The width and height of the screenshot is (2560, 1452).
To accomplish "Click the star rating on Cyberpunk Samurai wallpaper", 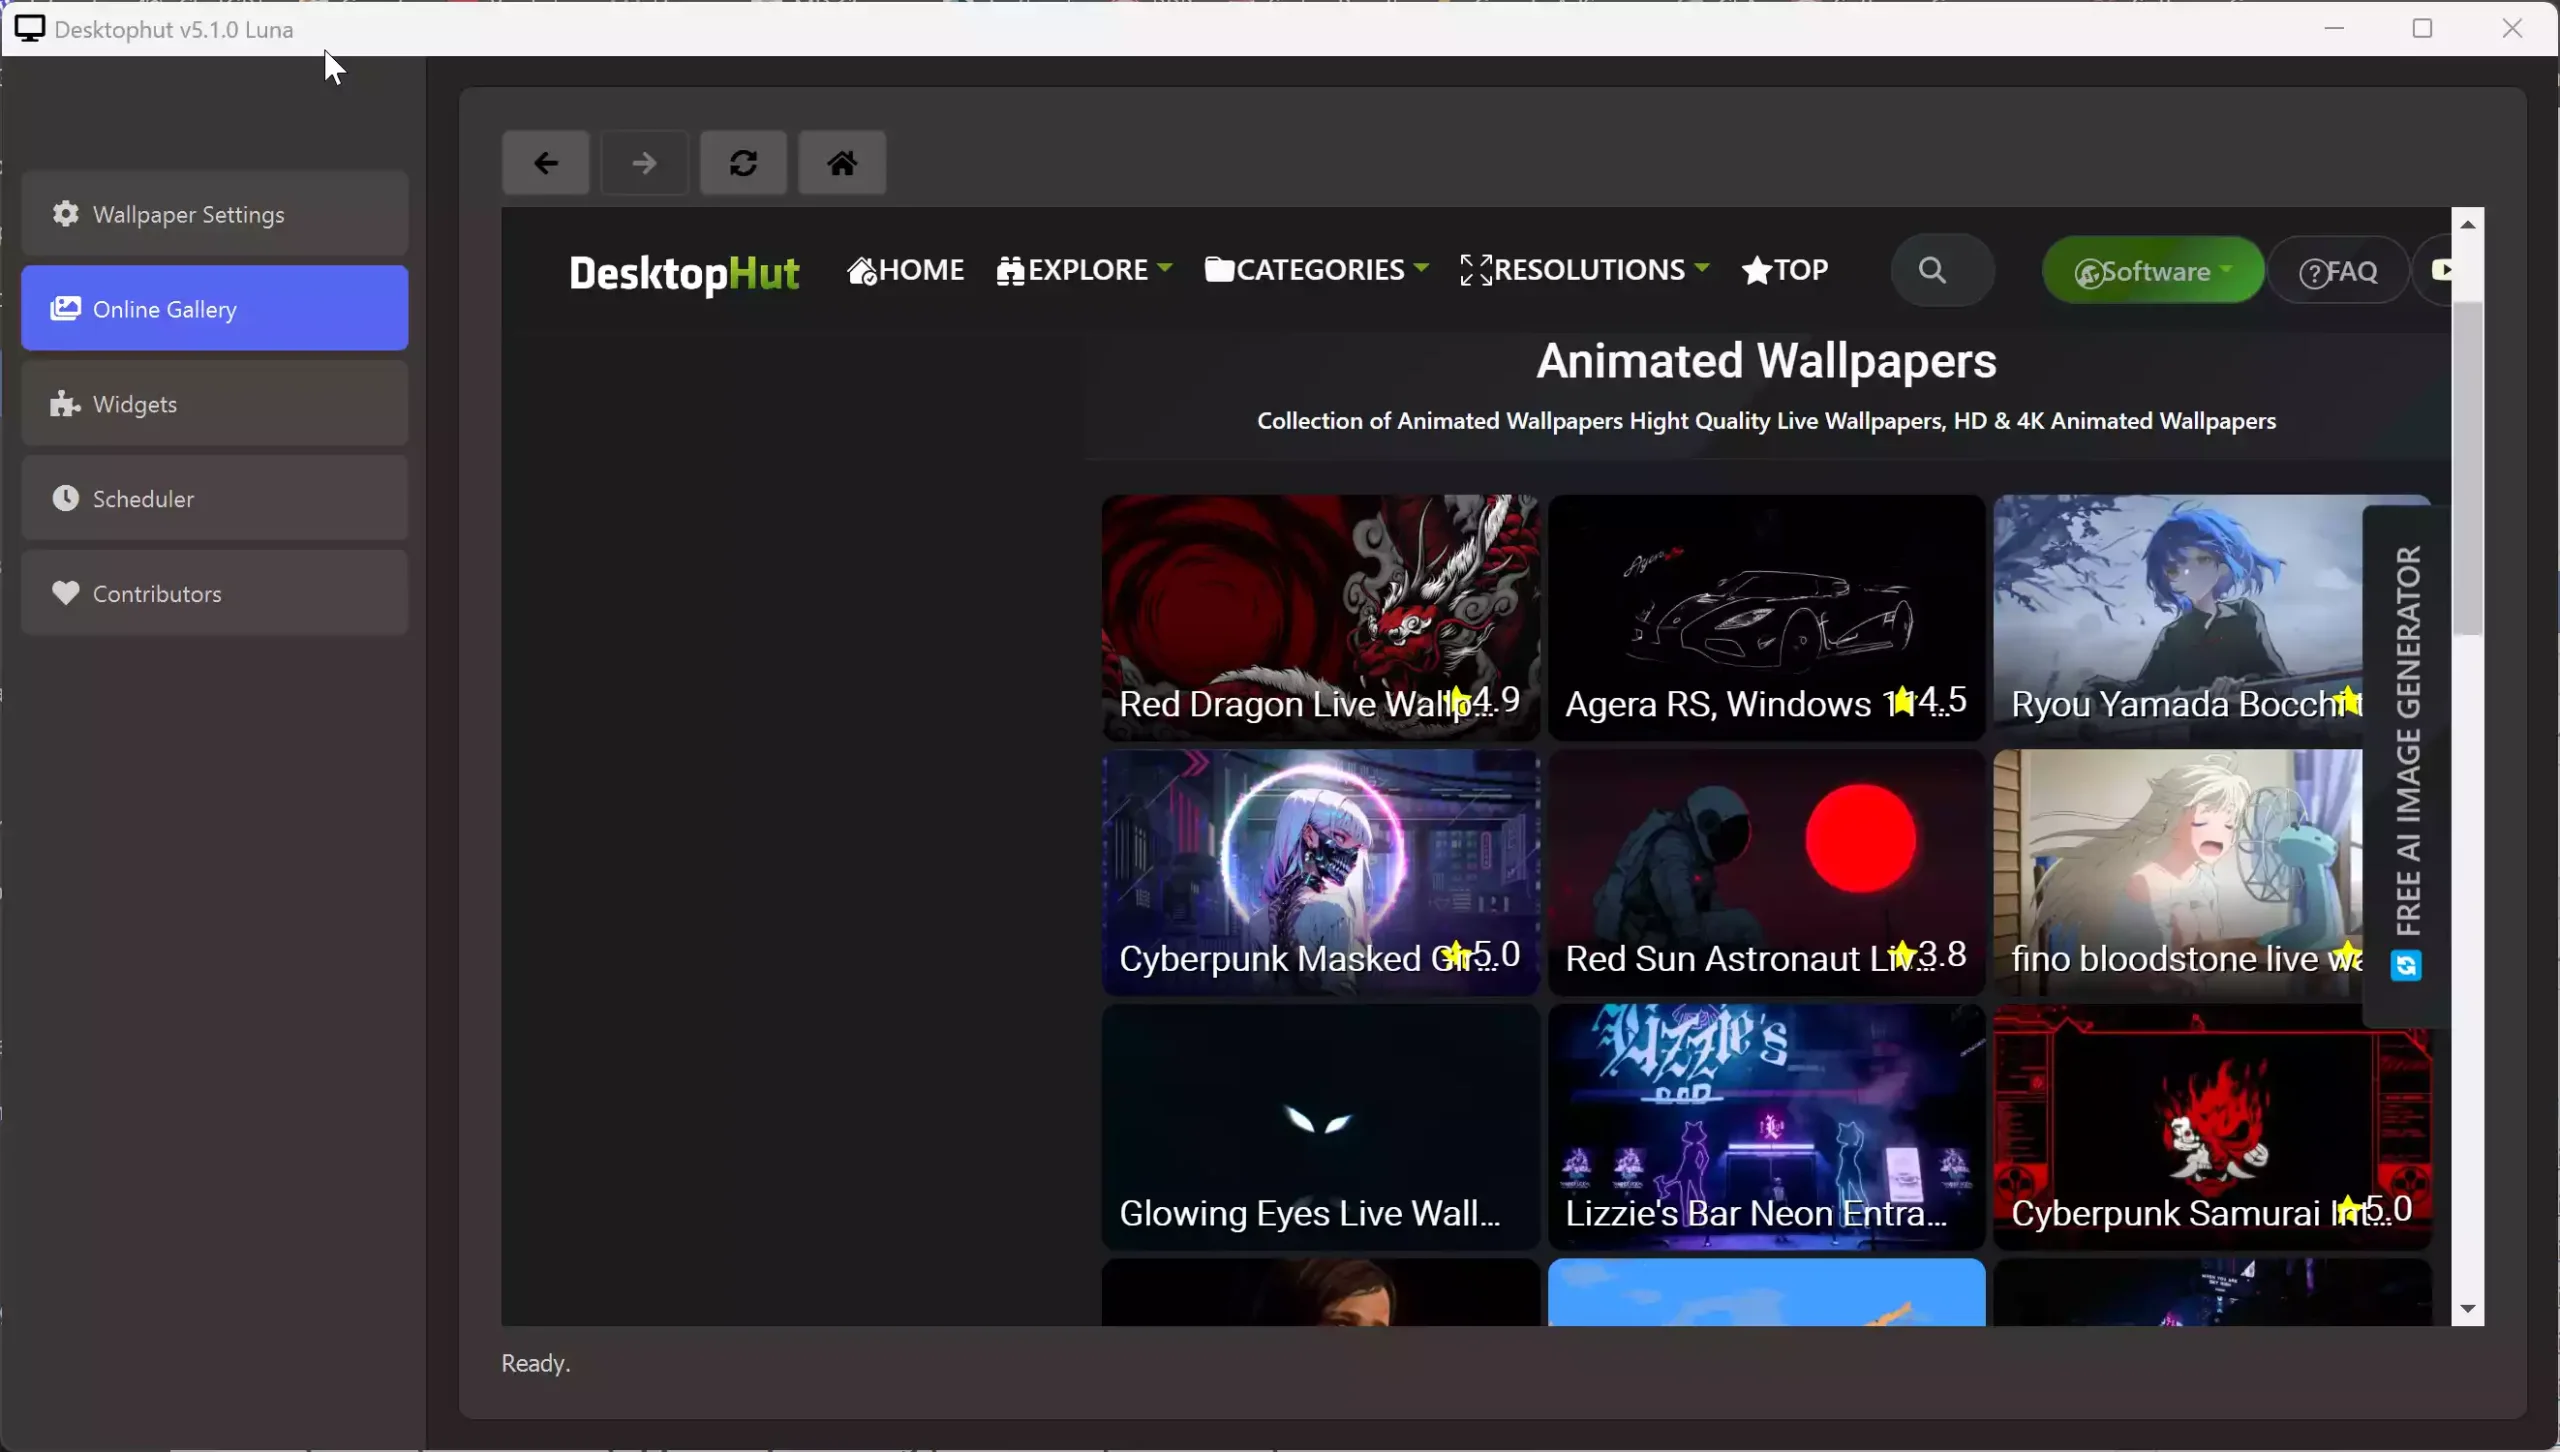I will [2348, 1210].
